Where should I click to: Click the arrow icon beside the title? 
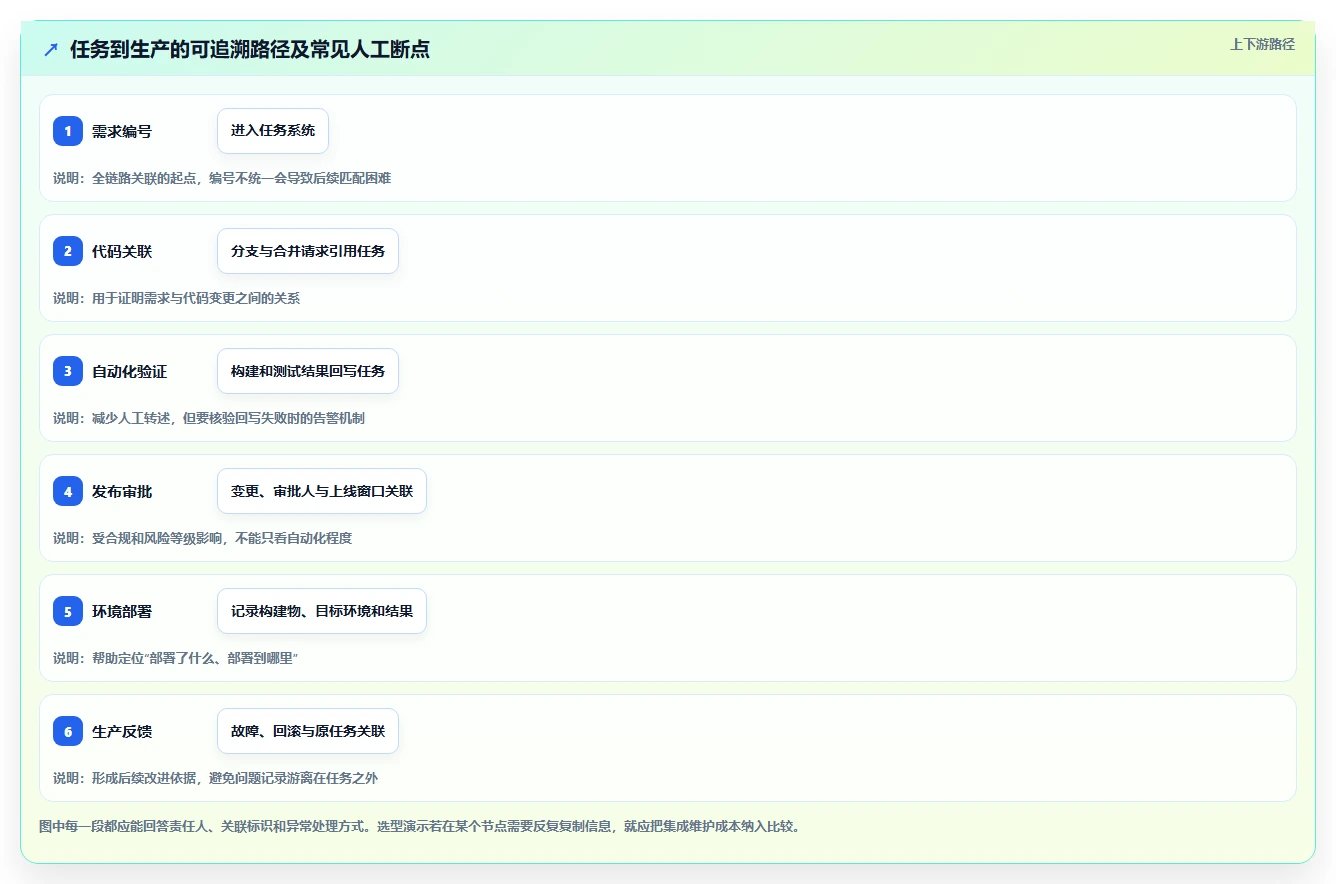[x=51, y=49]
